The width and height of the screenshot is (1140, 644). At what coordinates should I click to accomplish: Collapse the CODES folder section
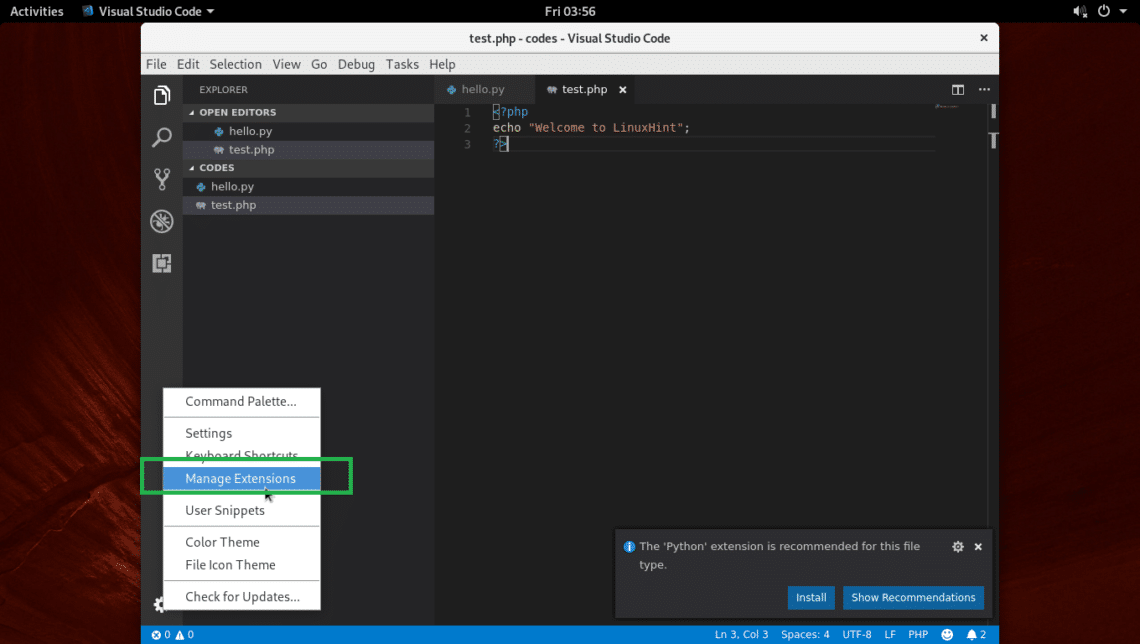pyautogui.click(x=216, y=168)
